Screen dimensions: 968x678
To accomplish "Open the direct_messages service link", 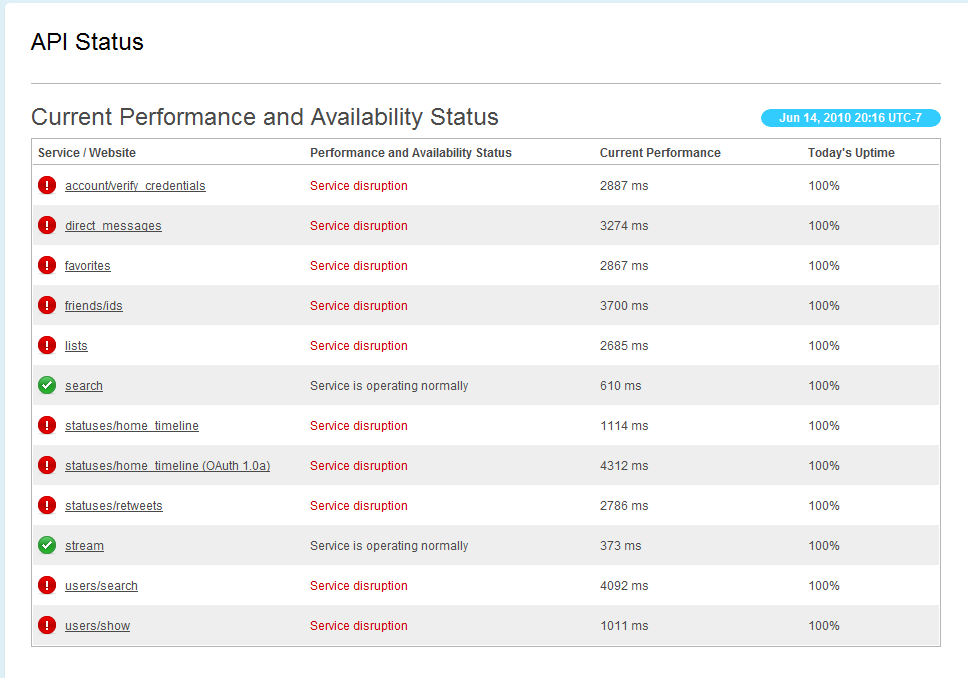I will (x=113, y=226).
